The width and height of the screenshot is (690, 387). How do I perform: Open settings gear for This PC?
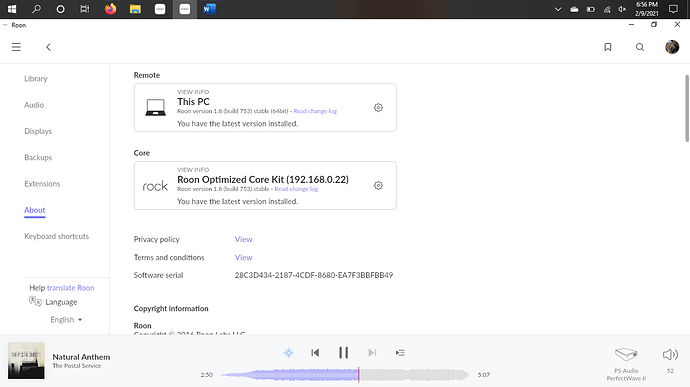coord(378,107)
